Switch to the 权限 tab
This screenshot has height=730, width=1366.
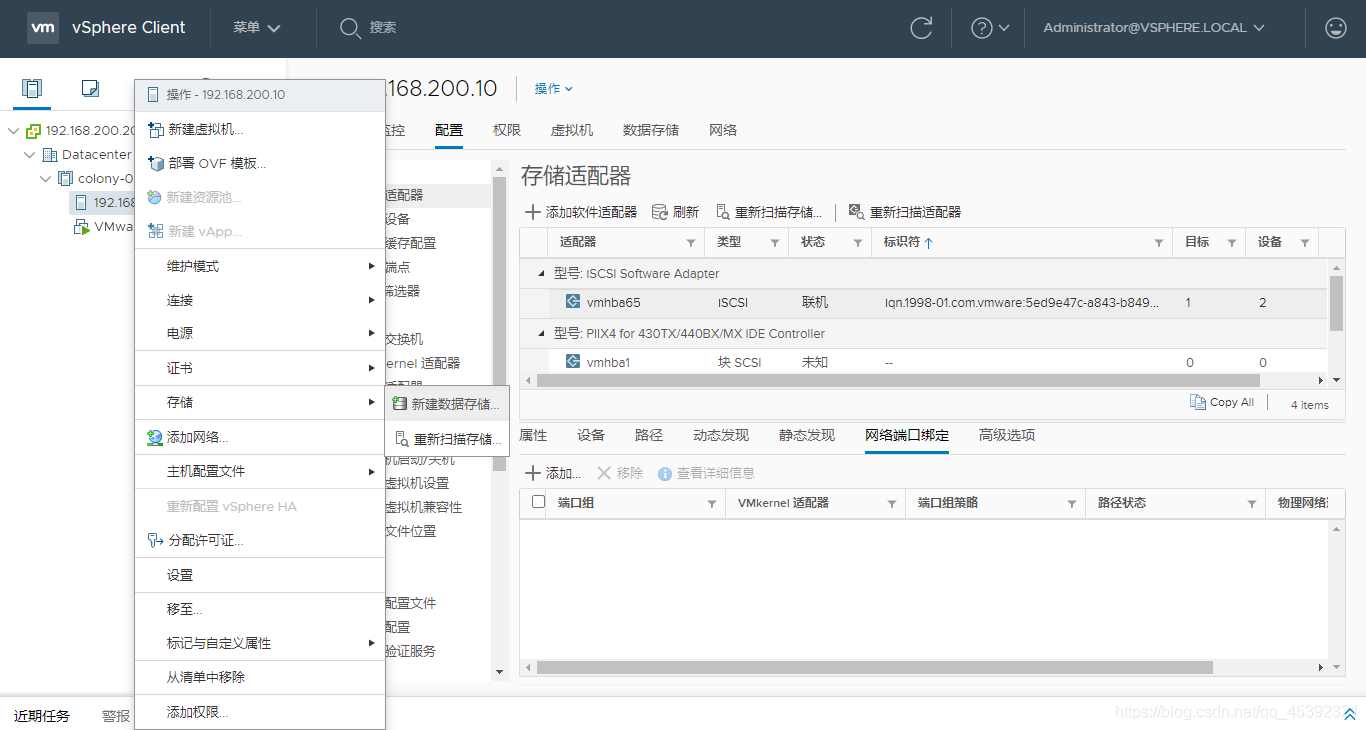(x=507, y=131)
